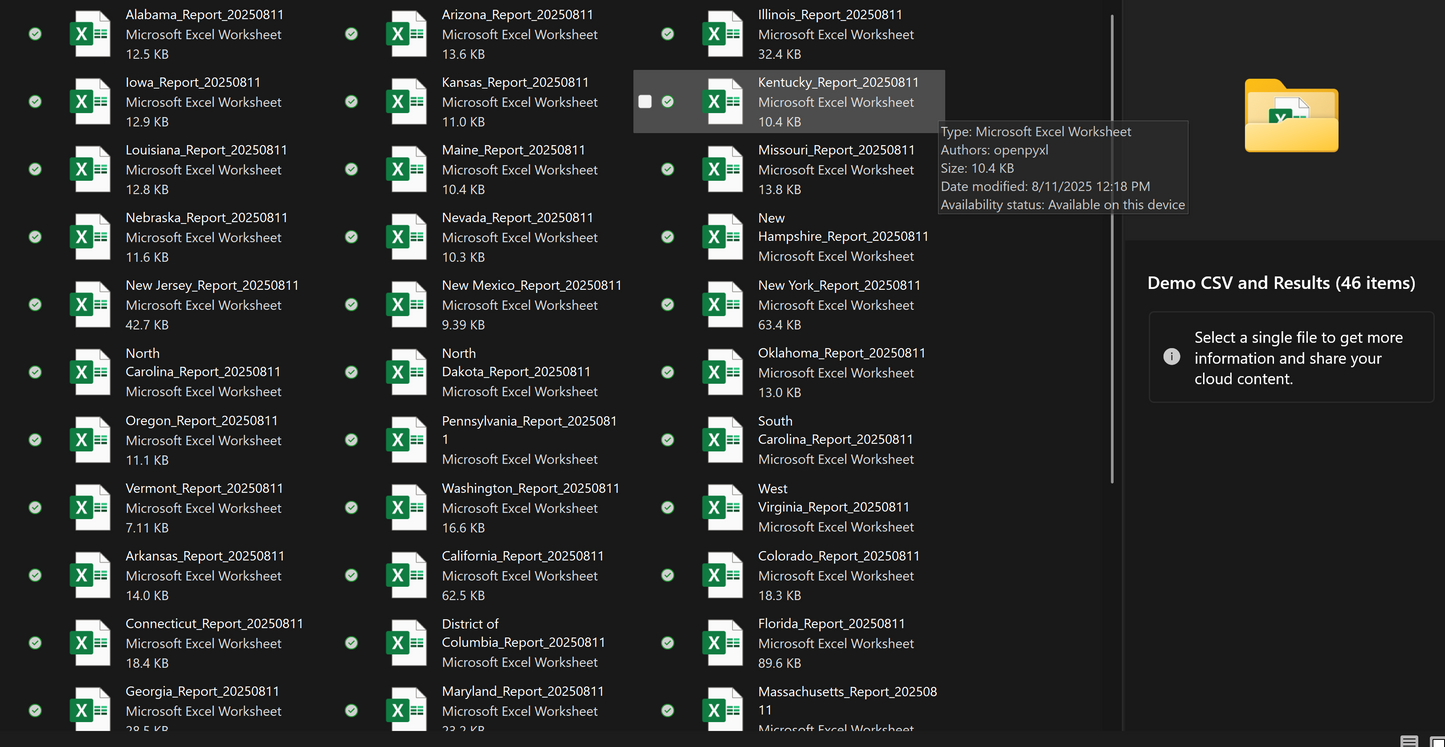
Task: Select the Arizona_Report Excel file icon
Action: point(406,34)
